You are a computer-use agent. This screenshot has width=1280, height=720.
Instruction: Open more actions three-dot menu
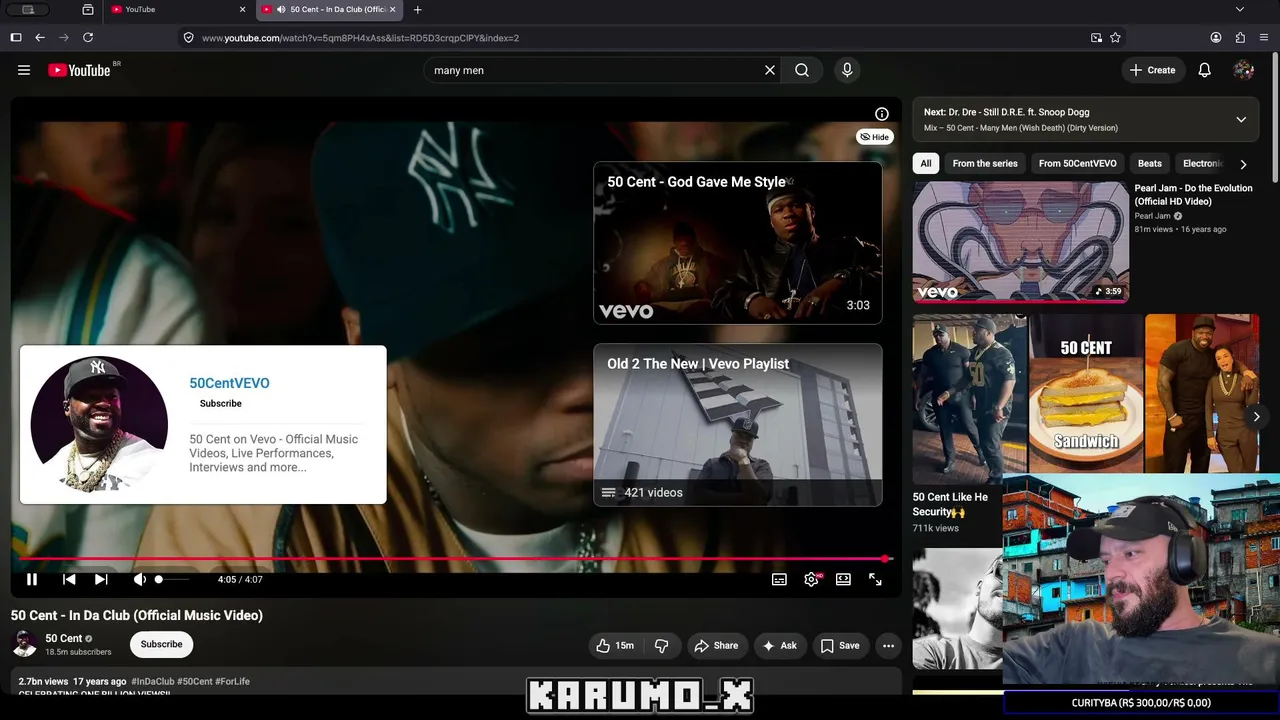point(888,646)
